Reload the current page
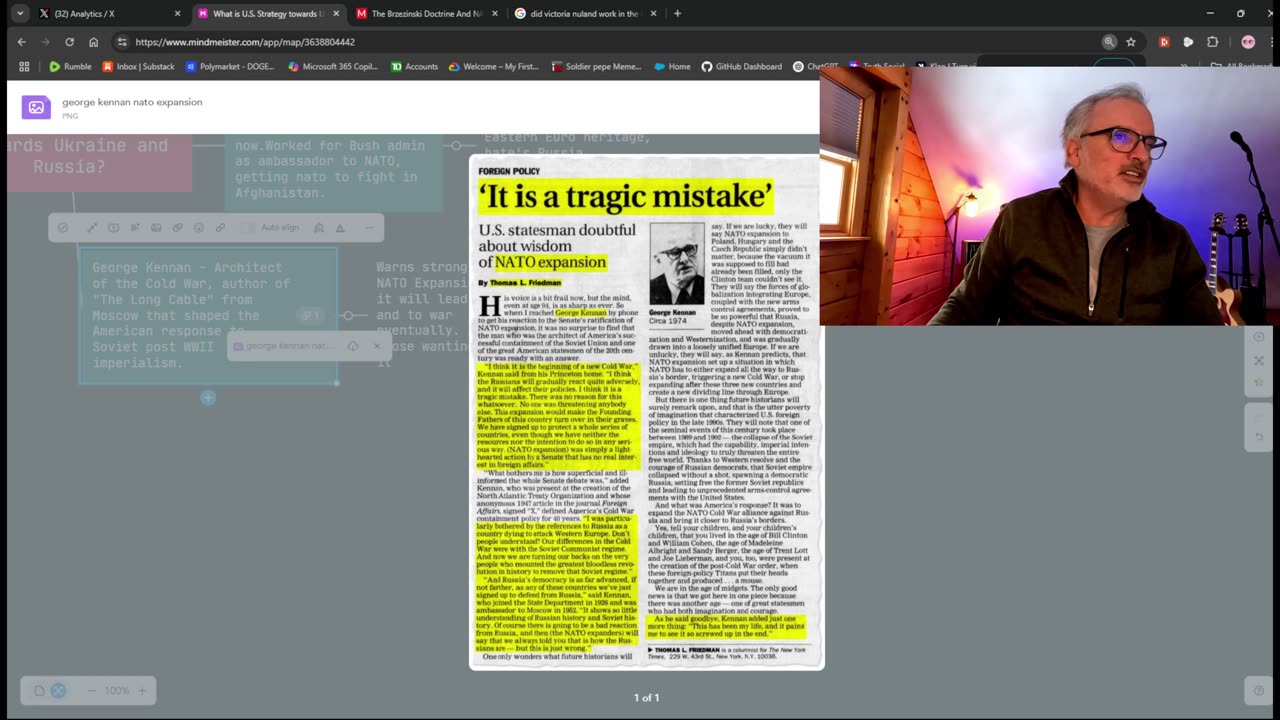 [69, 42]
